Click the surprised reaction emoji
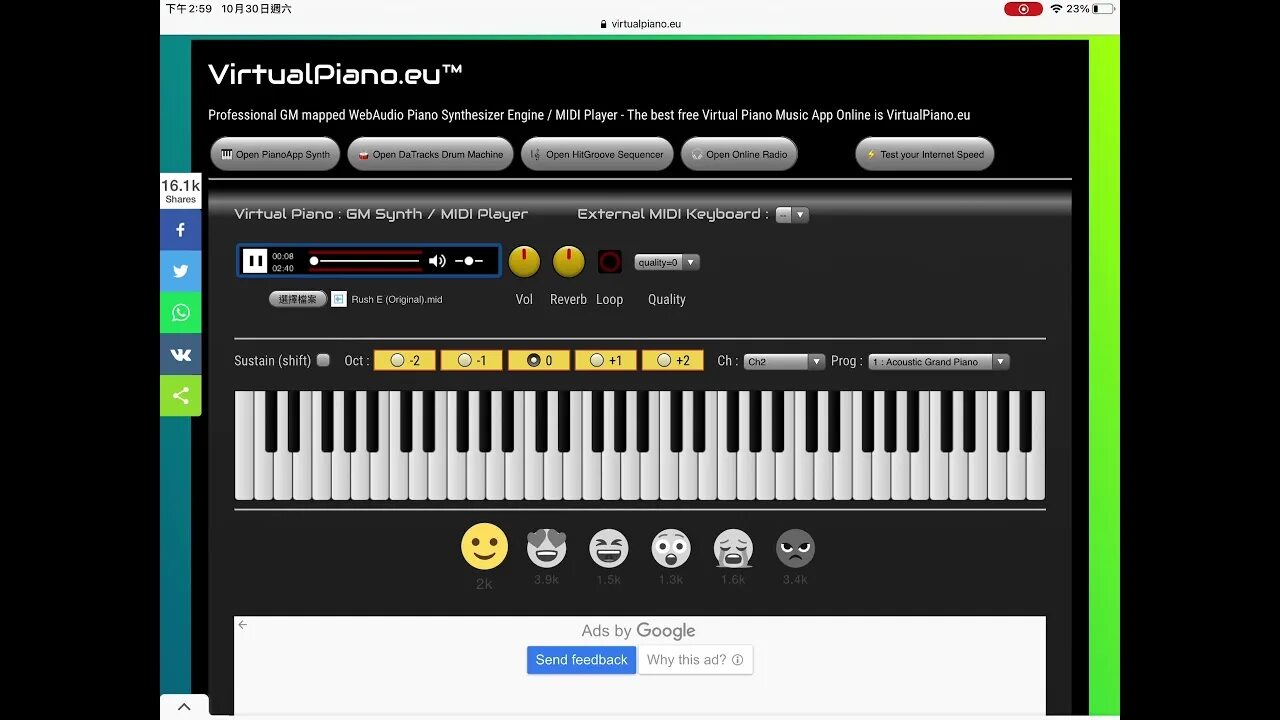Image resolution: width=1280 pixels, height=720 pixels. pos(671,548)
